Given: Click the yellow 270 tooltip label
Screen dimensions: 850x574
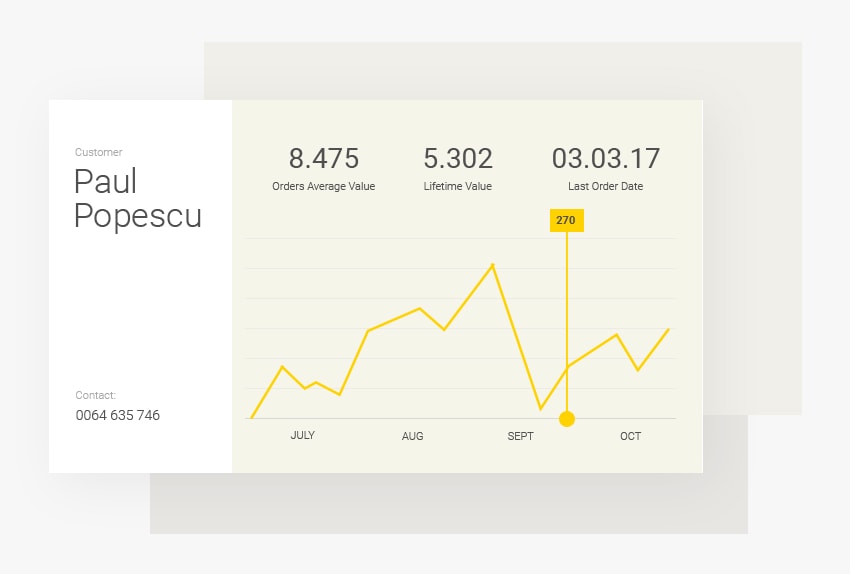Looking at the screenshot, I should click(566, 220).
